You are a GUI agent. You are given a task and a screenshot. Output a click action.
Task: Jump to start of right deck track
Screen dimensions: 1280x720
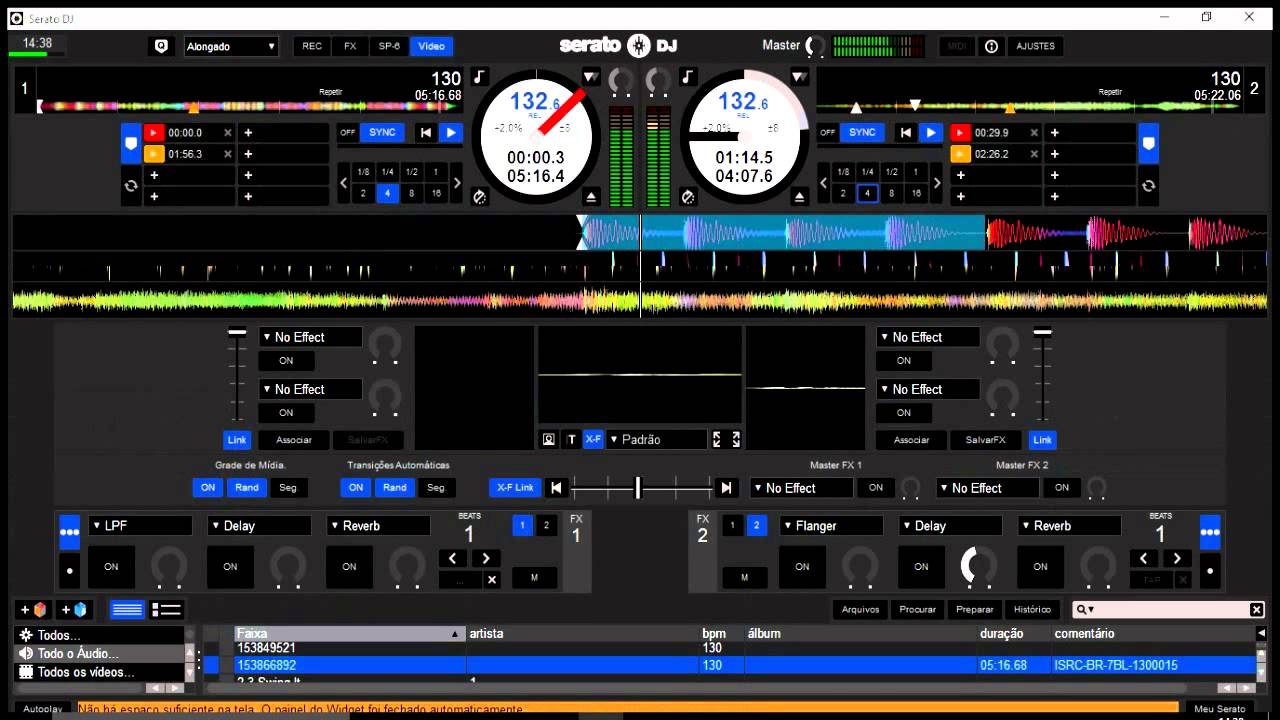point(906,132)
